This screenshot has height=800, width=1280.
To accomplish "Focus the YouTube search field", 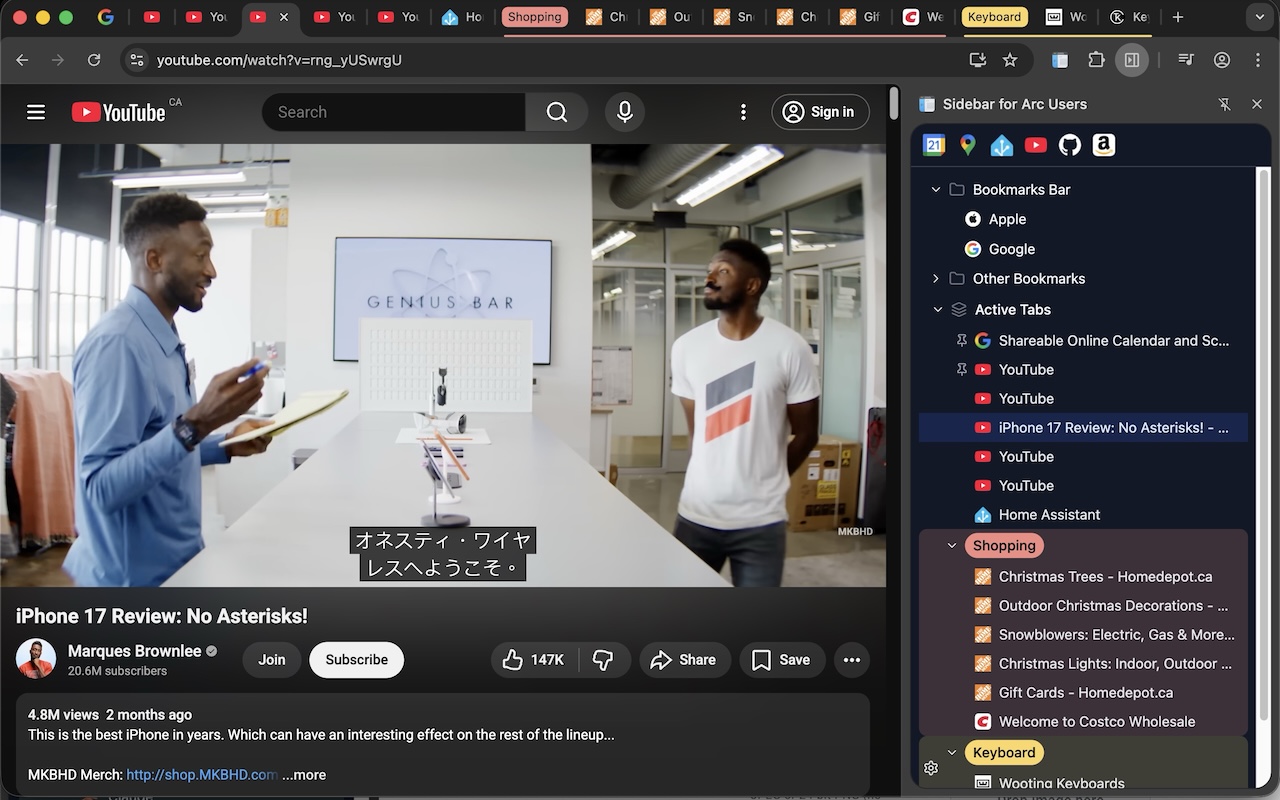I will [394, 112].
